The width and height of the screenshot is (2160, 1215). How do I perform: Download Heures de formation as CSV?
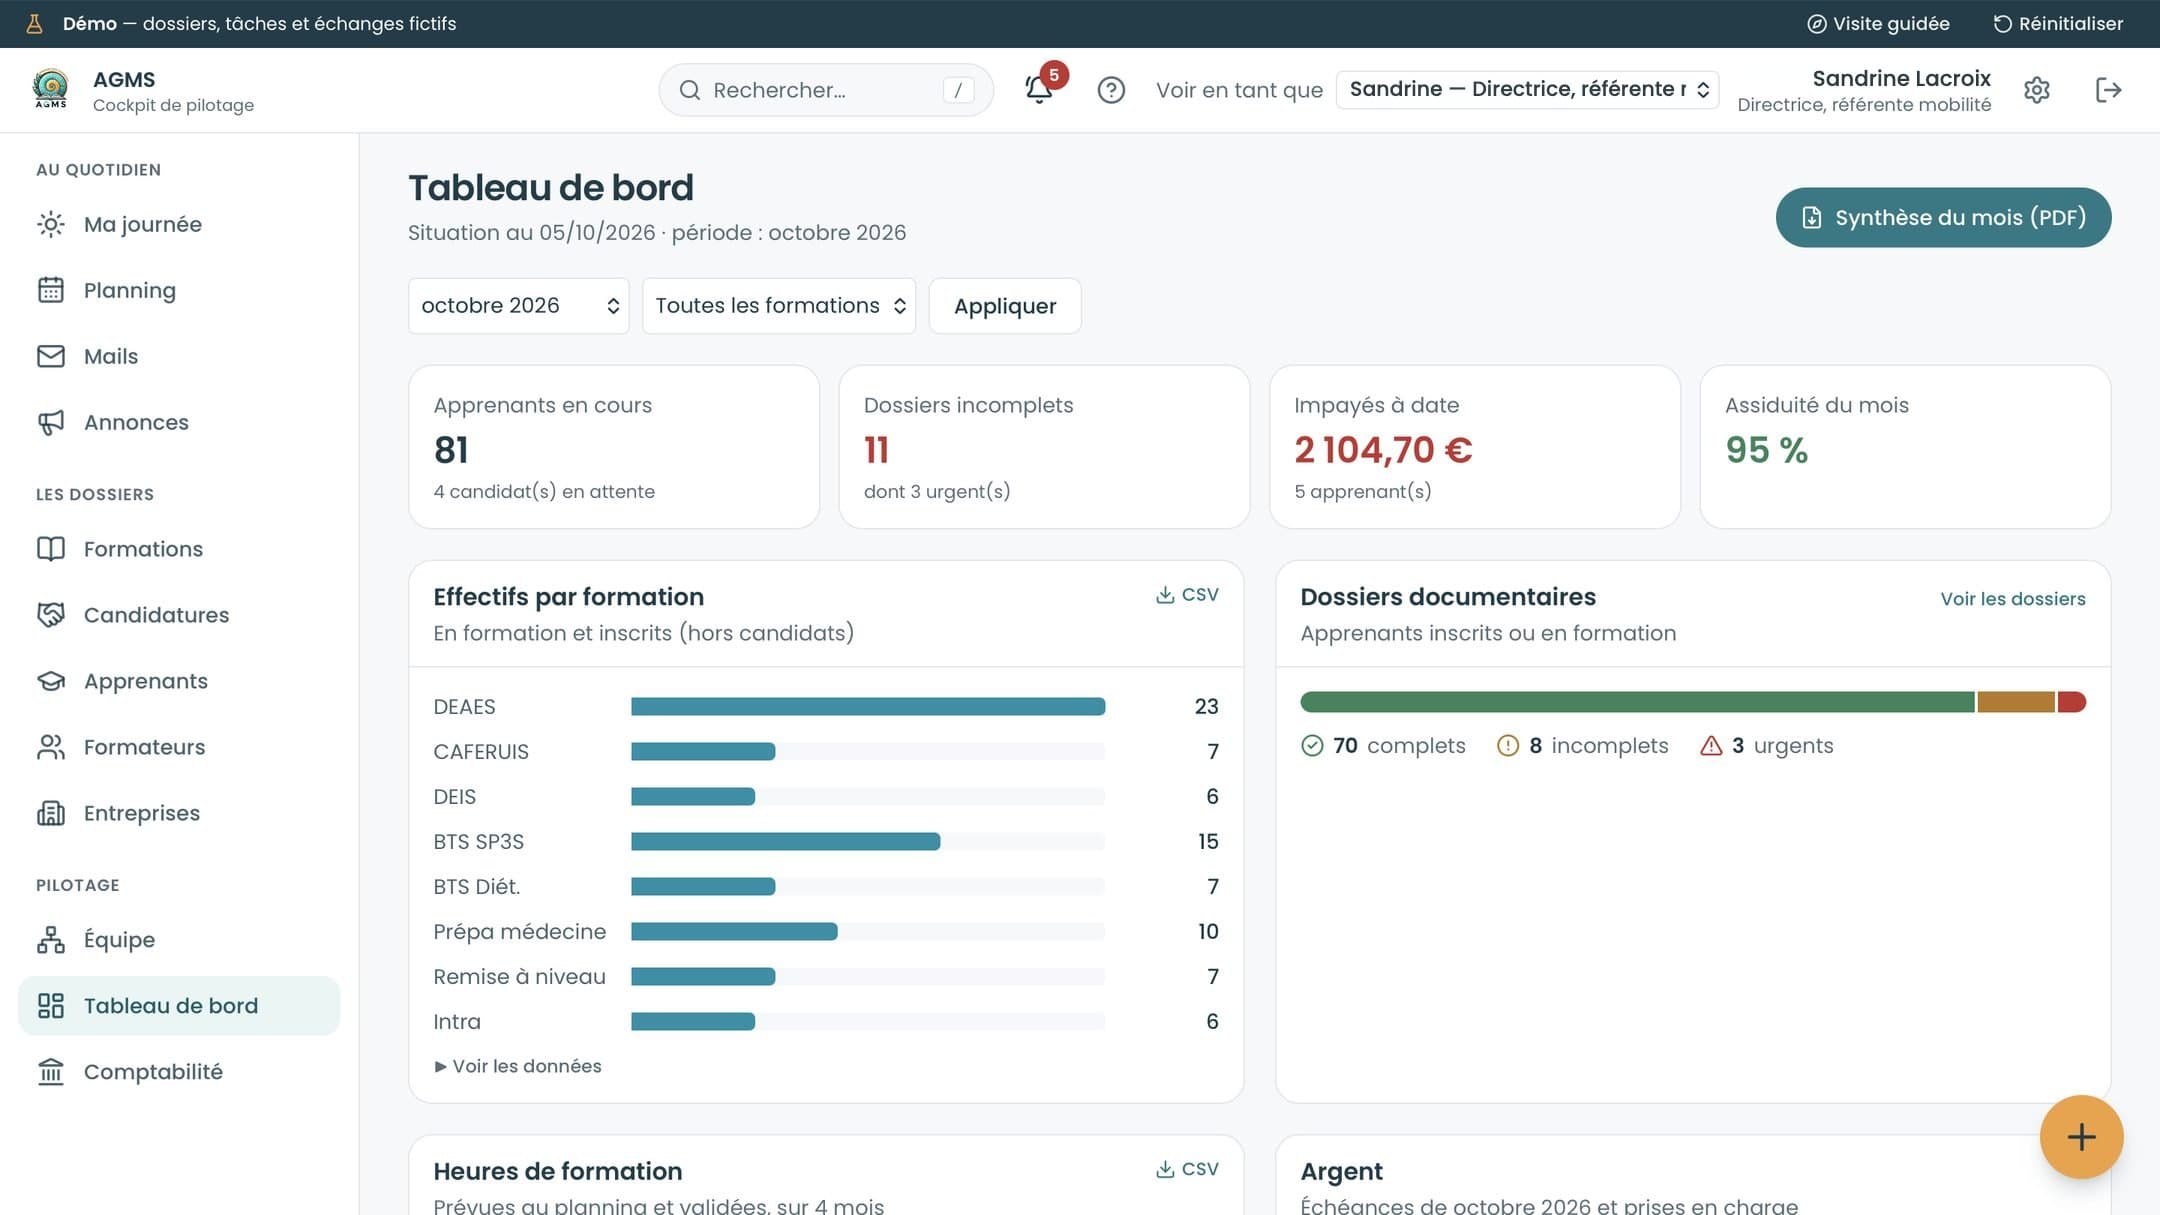click(1187, 1169)
